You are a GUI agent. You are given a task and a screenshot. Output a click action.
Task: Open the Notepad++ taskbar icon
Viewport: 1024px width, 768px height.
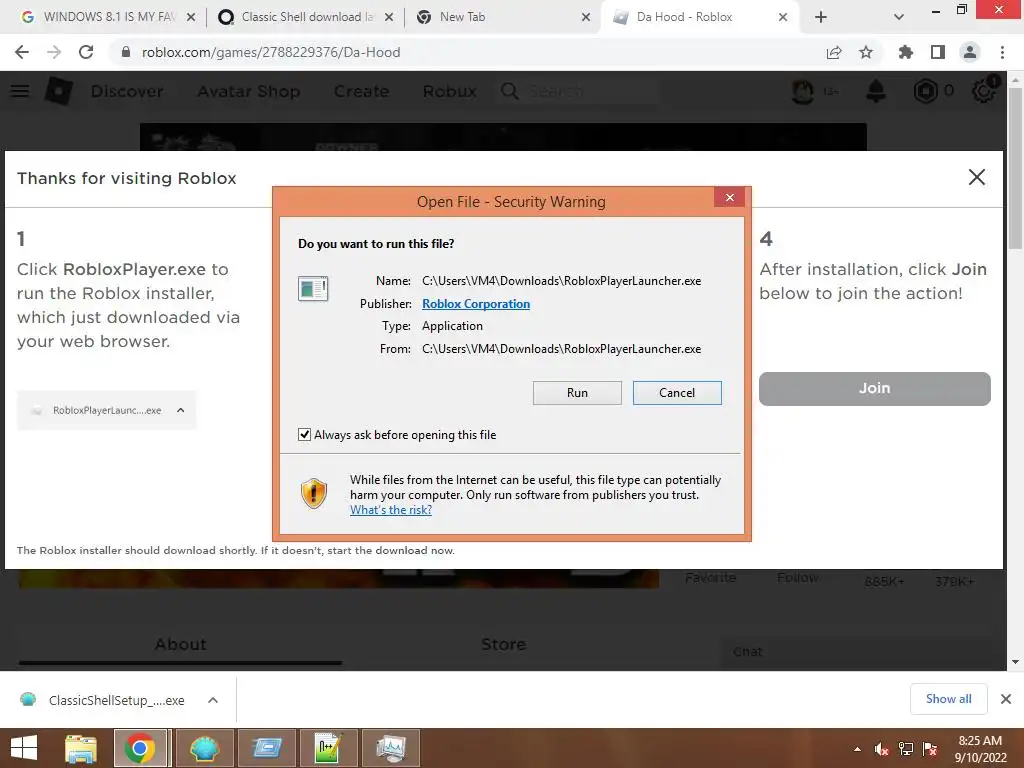(x=328, y=748)
